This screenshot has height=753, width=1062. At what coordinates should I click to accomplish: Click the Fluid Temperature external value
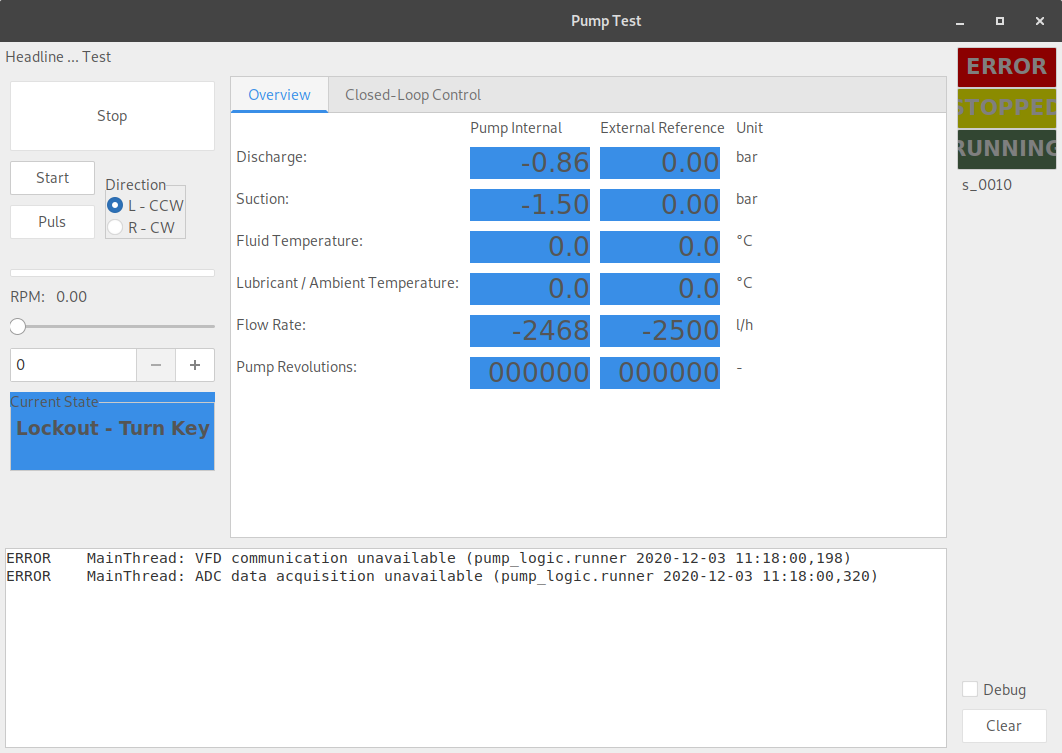coord(660,247)
